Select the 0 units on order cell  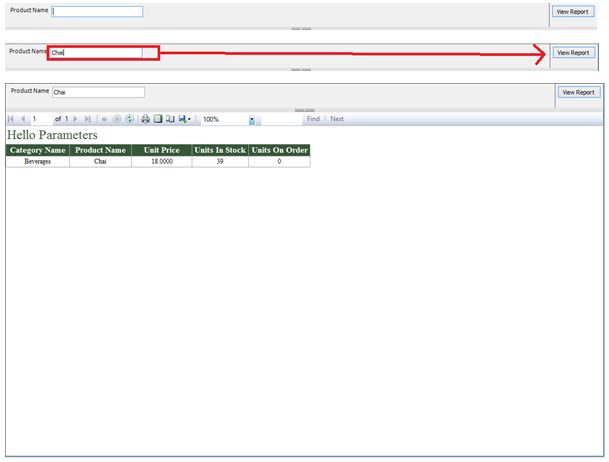[279, 162]
